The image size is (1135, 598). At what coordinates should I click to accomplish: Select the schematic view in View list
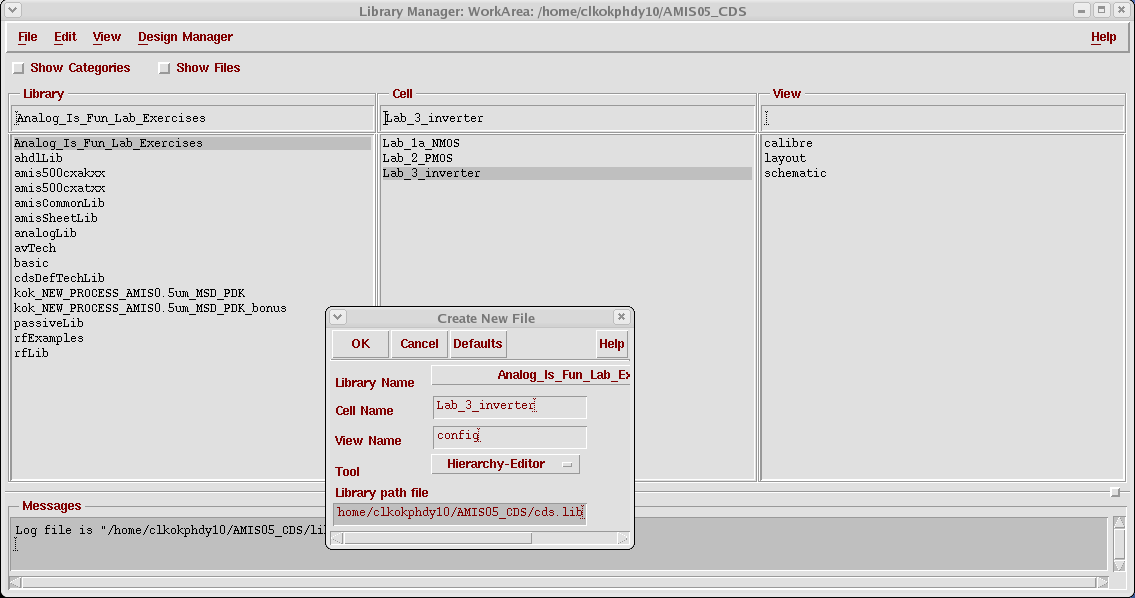point(795,173)
